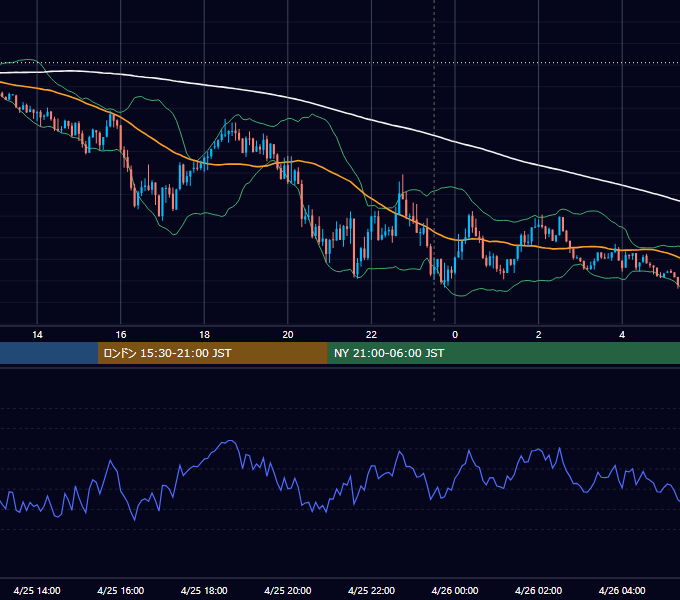This screenshot has width=680, height=600.
Task: Click the 4/25 14:00 date label
Action: [x=37, y=590]
